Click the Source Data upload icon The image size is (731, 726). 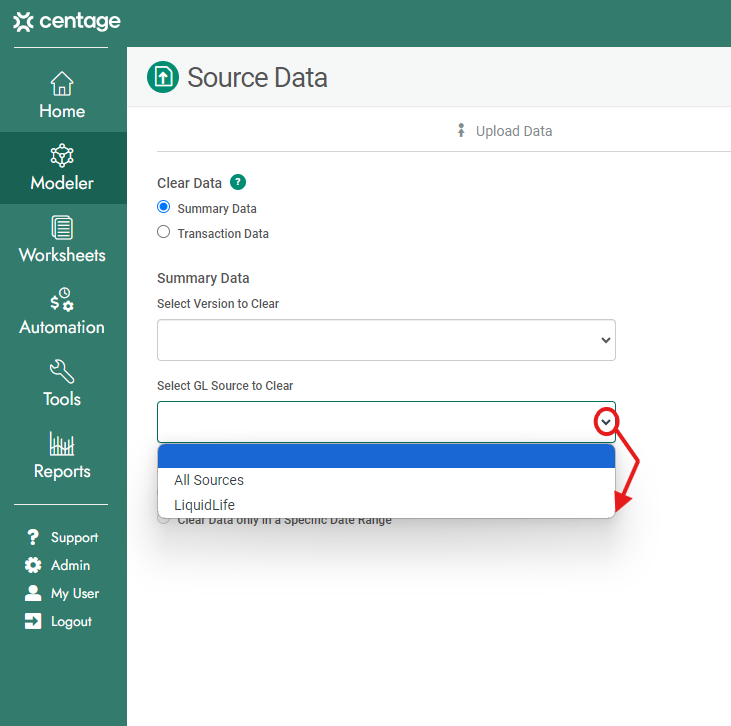coord(163,77)
